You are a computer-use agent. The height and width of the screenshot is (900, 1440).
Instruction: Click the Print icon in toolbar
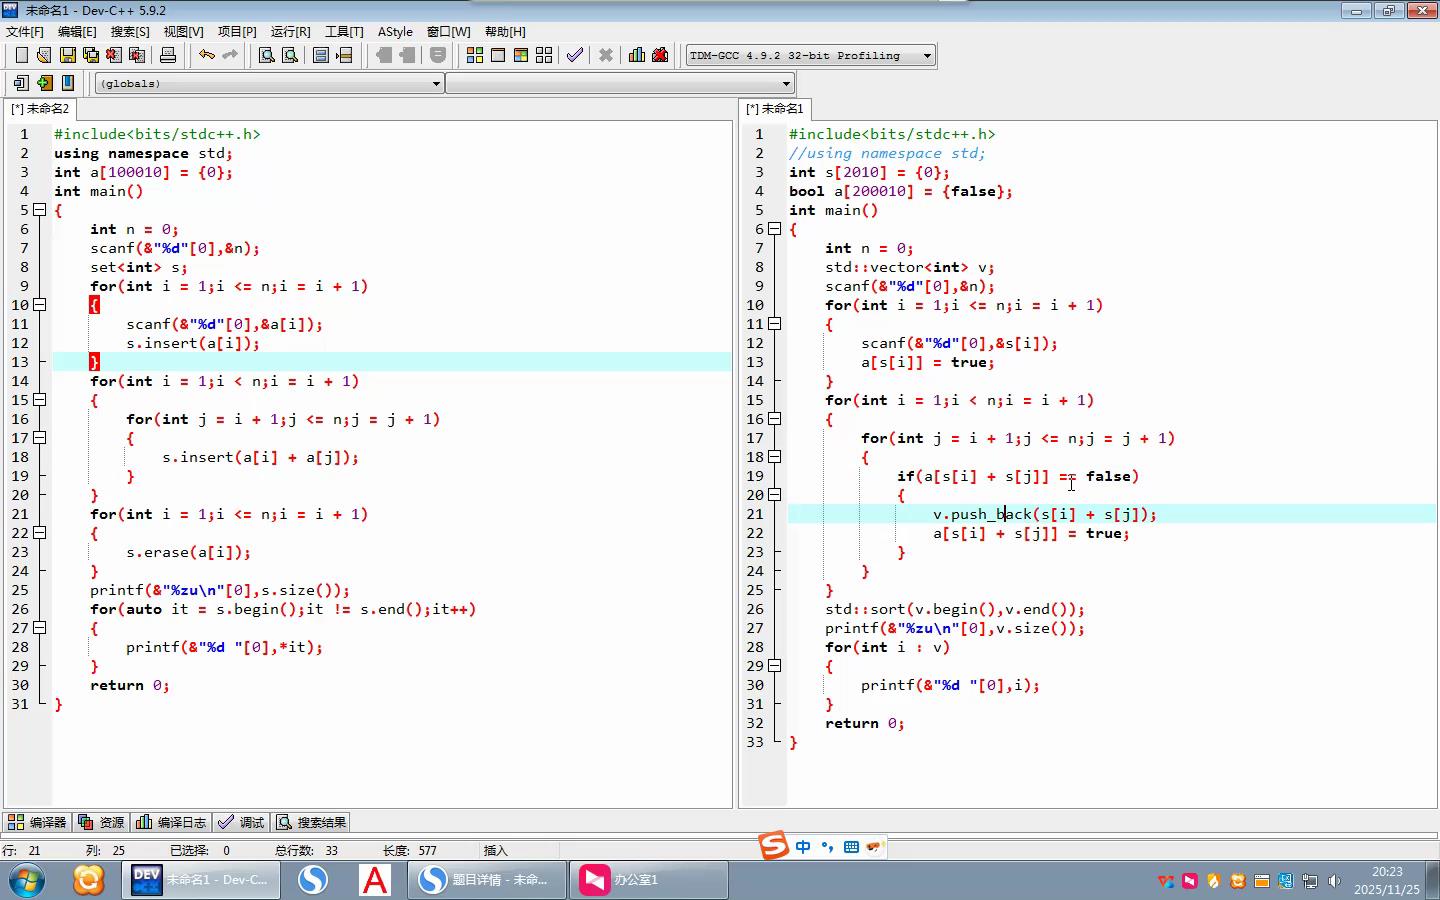pos(168,55)
